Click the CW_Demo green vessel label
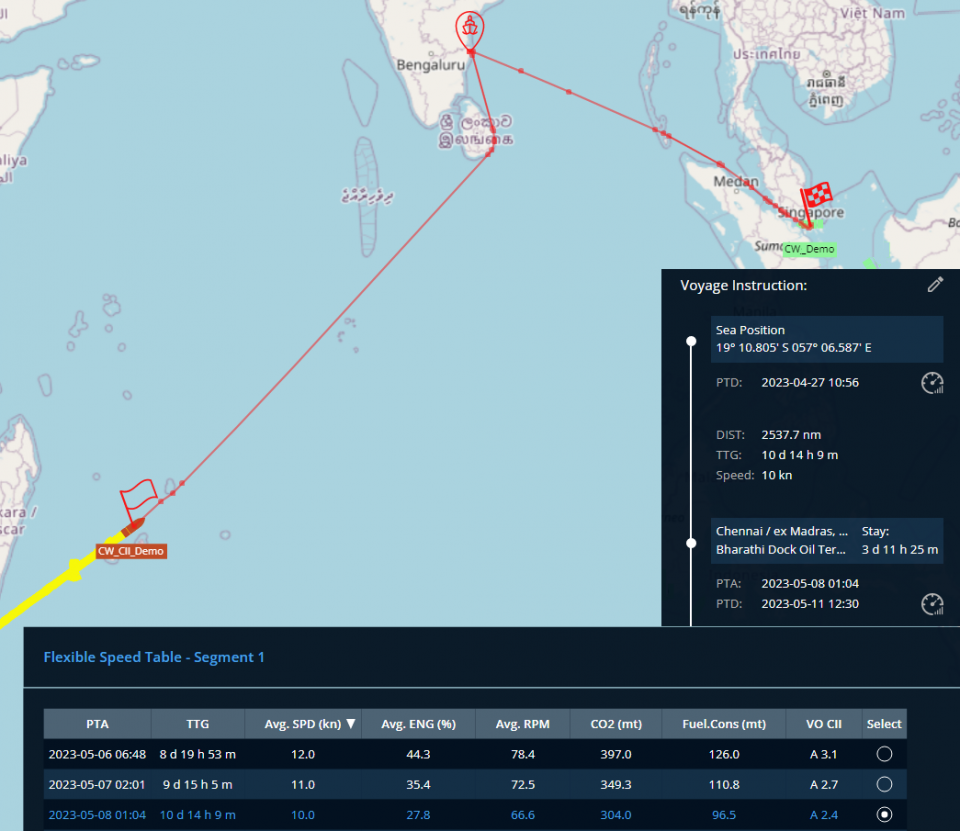This screenshot has height=831, width=960. (808, 249)
